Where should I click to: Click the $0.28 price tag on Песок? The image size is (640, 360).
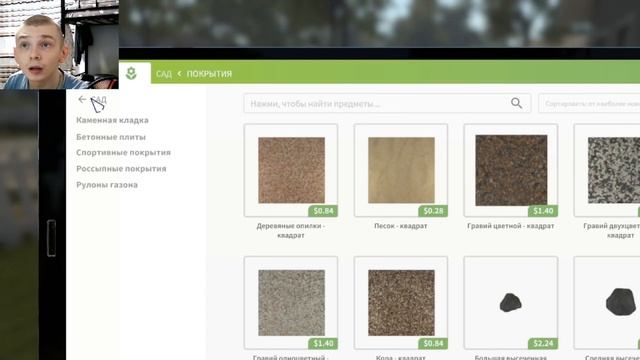pyautogui.click(x=433, y=211)
